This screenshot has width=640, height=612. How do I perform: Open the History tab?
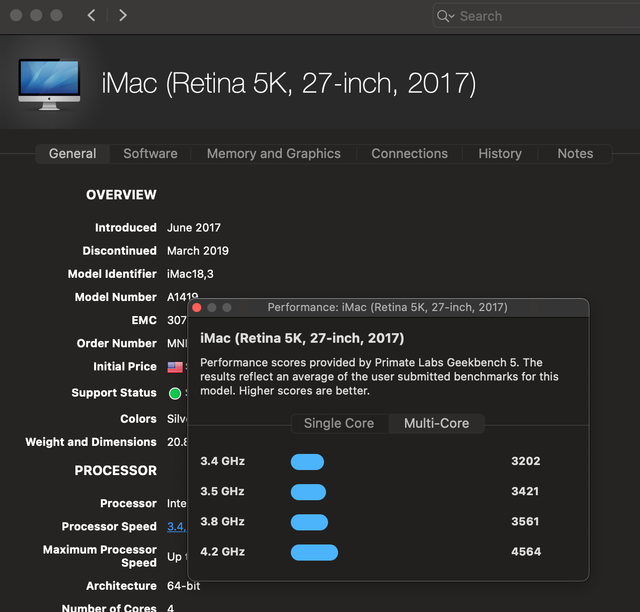click(x=500, y=154)
